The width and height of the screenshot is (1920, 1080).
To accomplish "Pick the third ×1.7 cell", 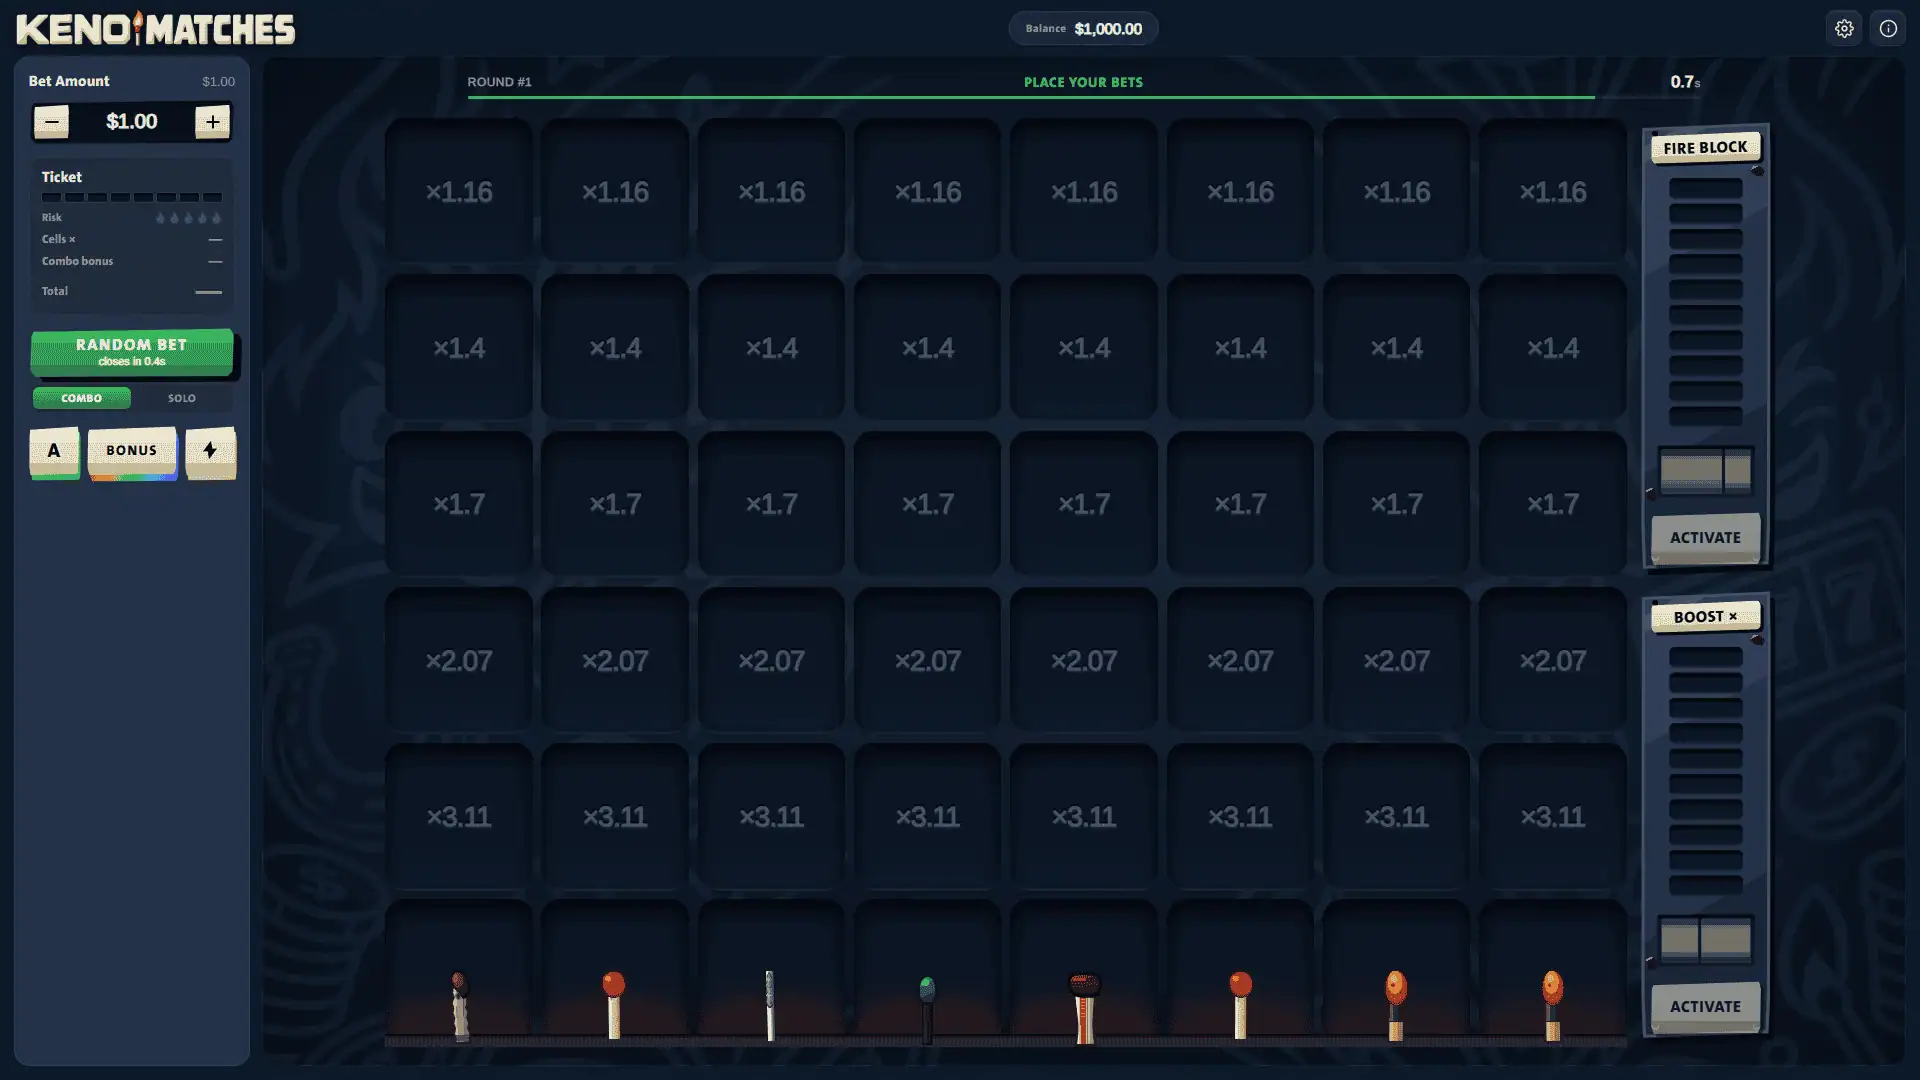I will click(771, 504).
